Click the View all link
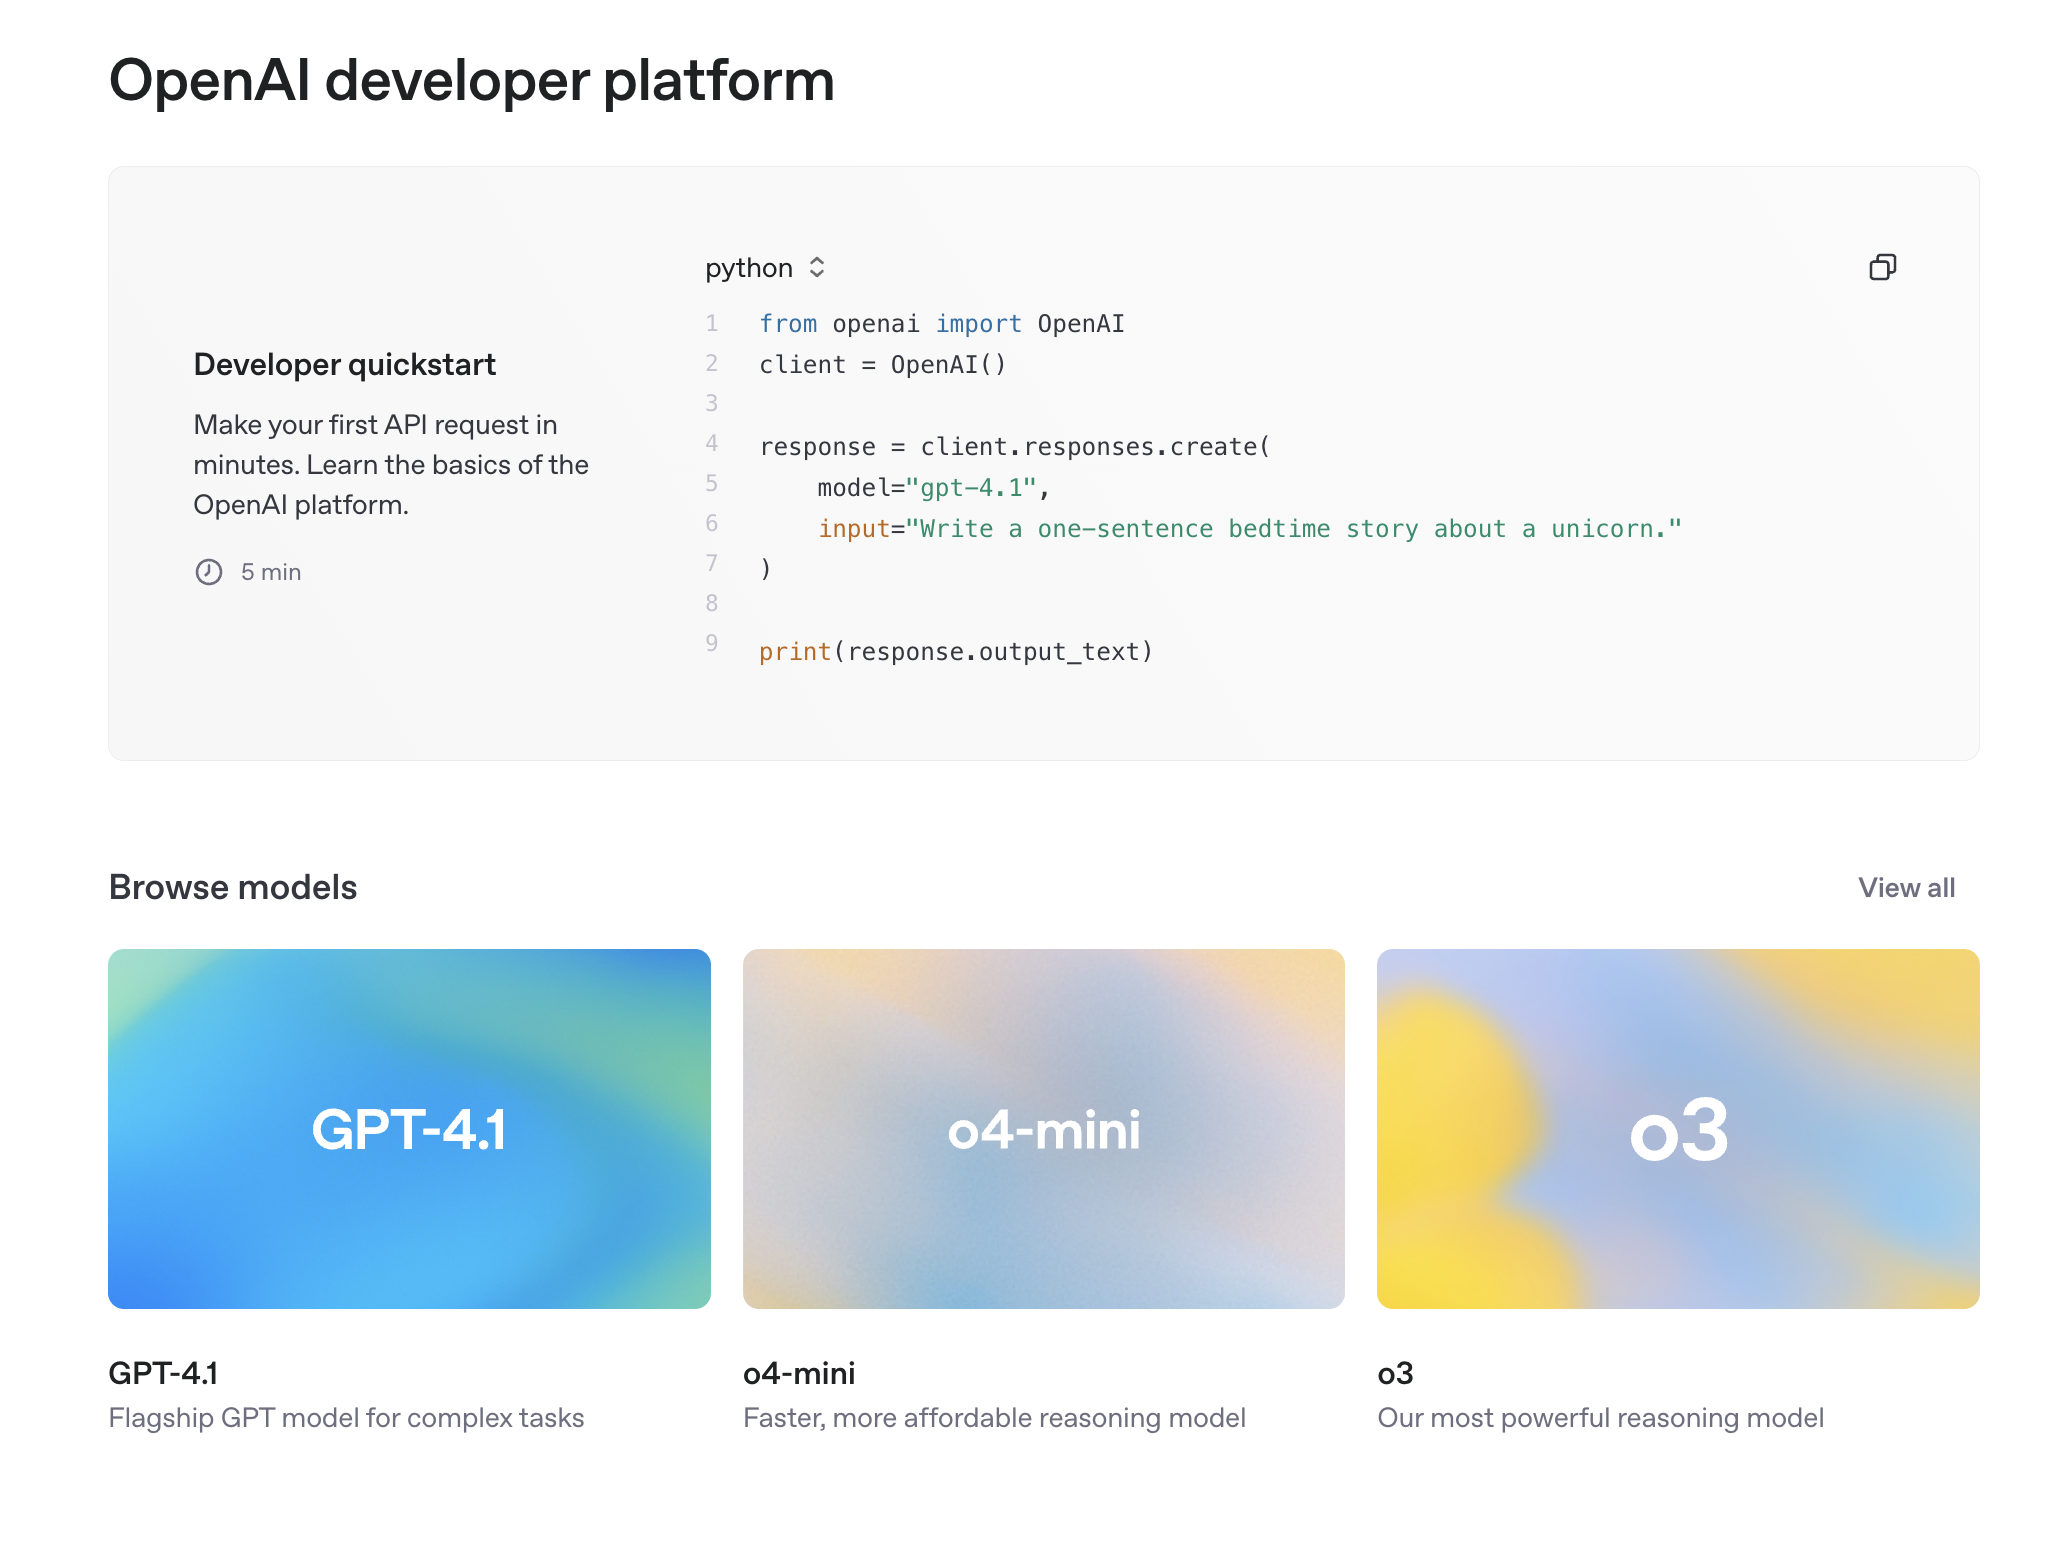2060x1544 pixels. (x=1906, y=888)
